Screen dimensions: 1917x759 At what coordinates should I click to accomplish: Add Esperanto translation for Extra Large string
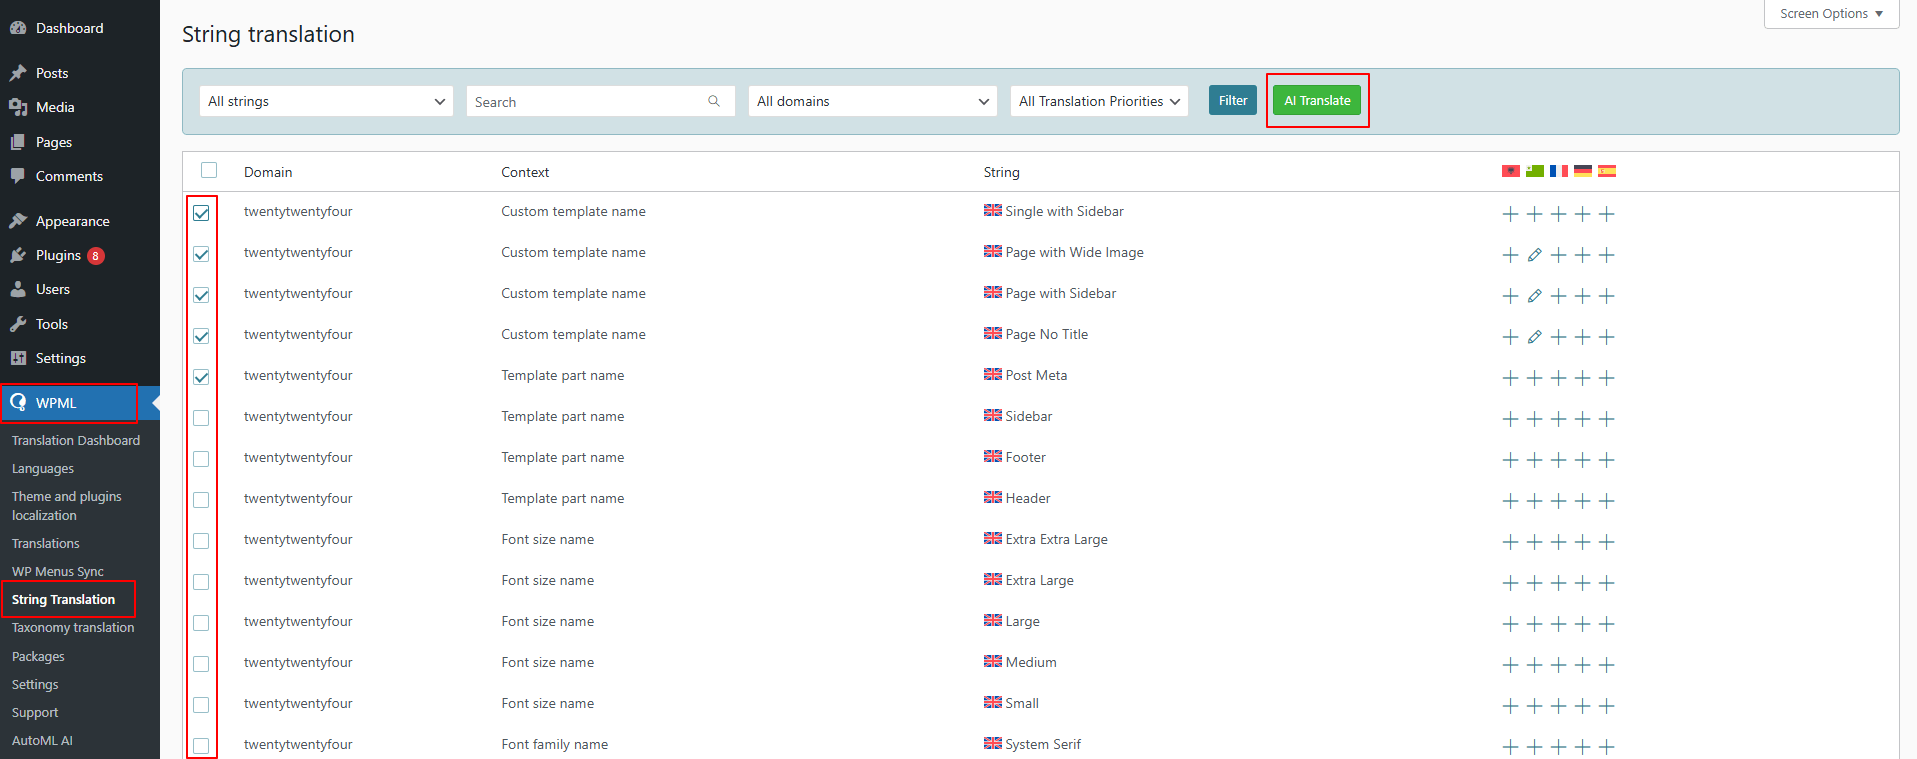(1534, 583)
